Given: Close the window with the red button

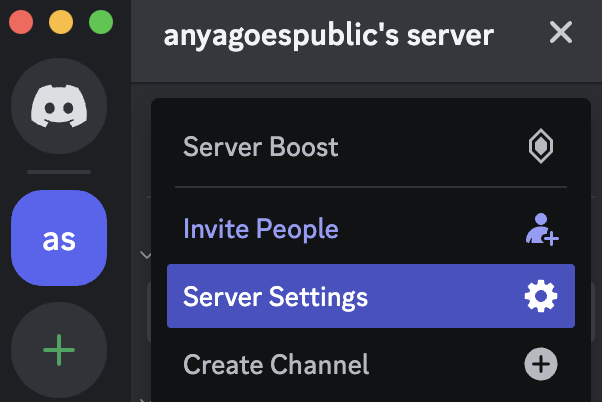Looking at the screenshot, I should click(x=21, y=21).
